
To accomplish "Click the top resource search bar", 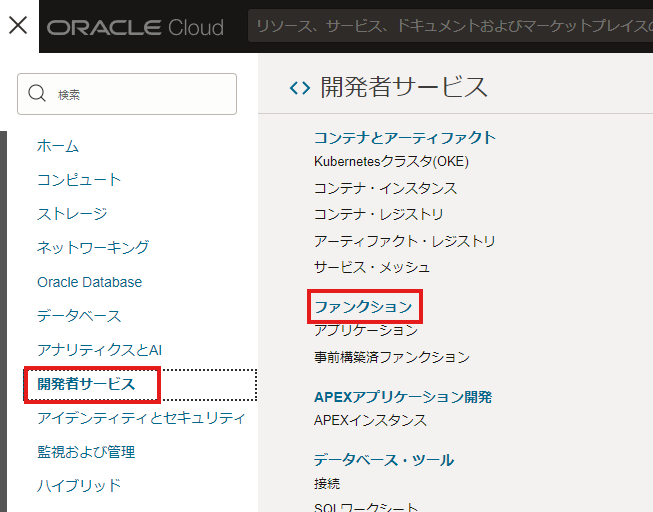I will click(450, 26).
